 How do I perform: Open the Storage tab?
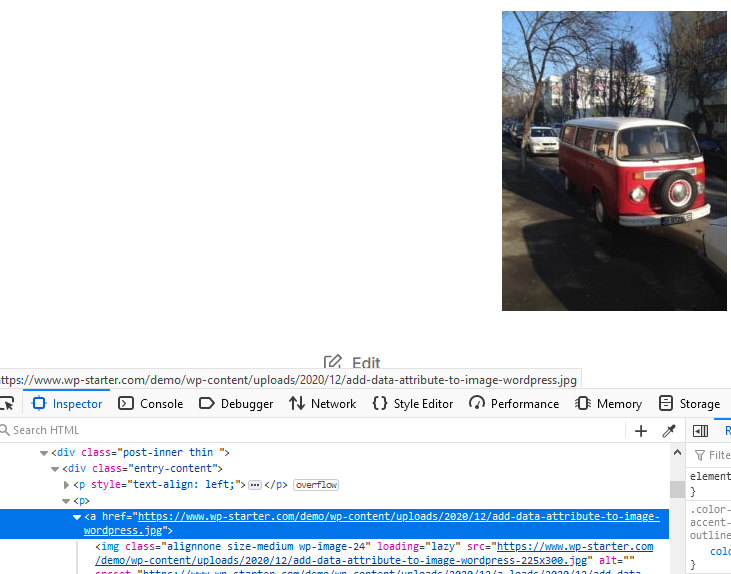coord(690,403)
